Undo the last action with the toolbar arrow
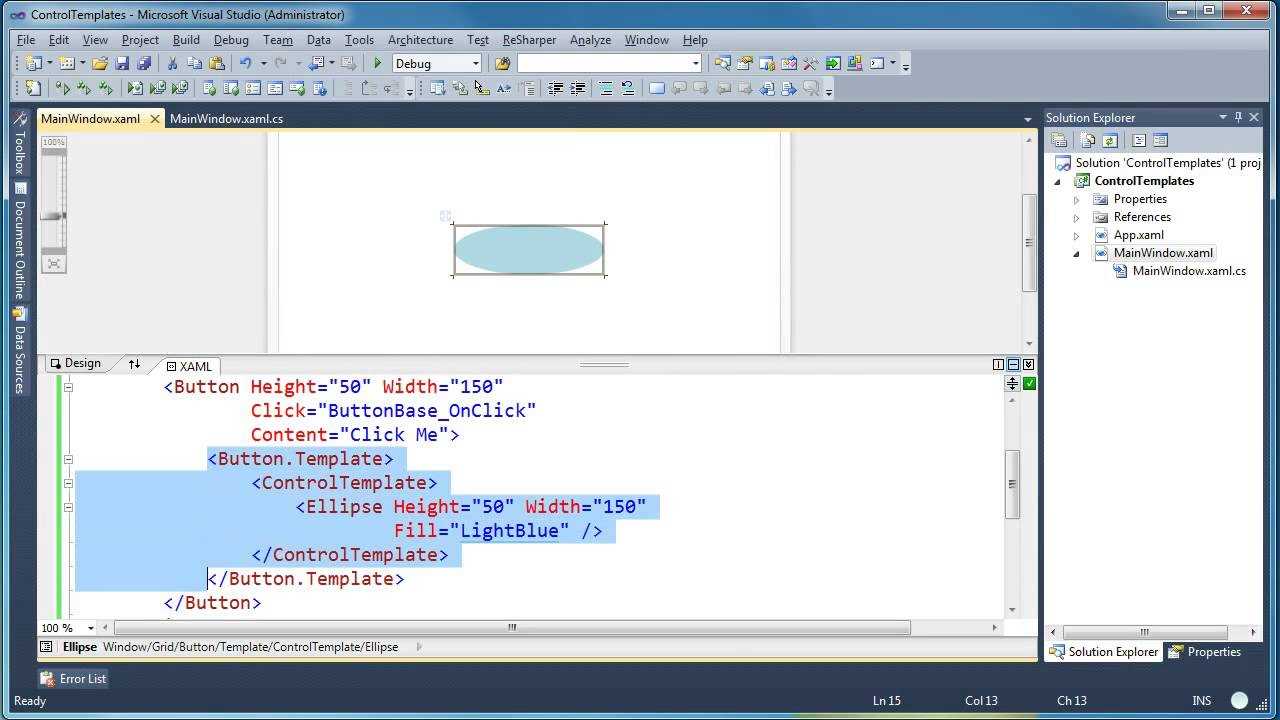Viewport: 1280px width, 720px height. (x=245, y=63)
